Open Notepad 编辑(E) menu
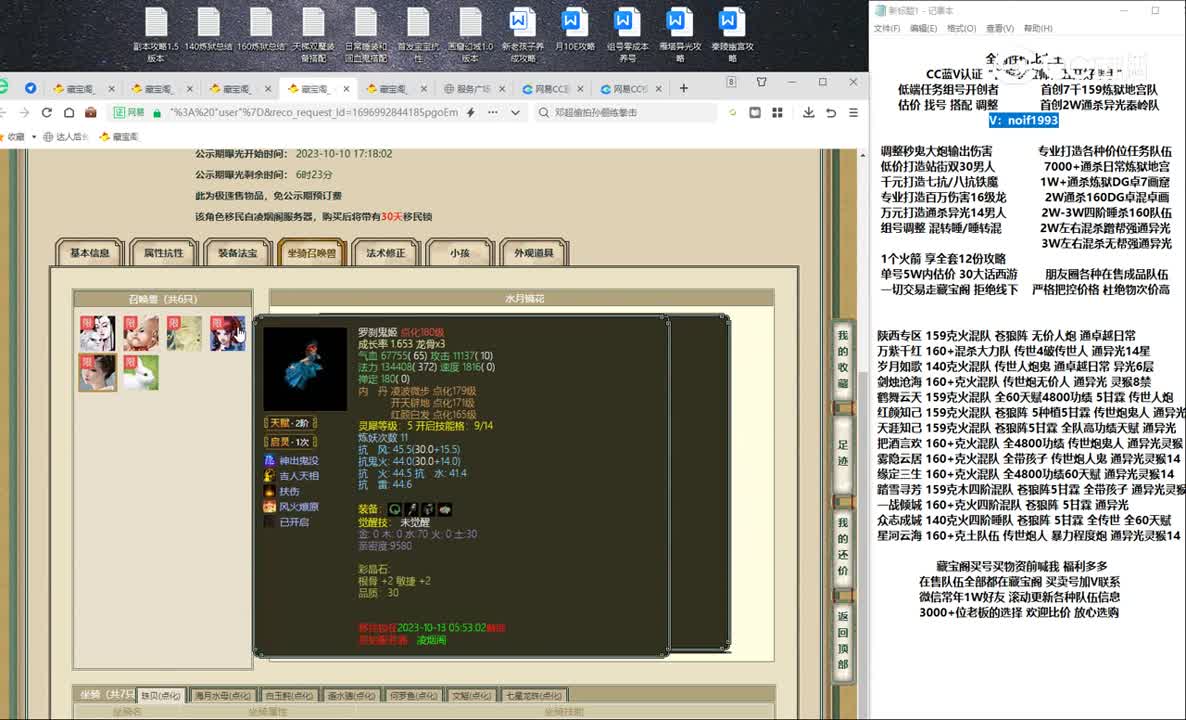The image size is (1186, 720). tap(924, 28)
